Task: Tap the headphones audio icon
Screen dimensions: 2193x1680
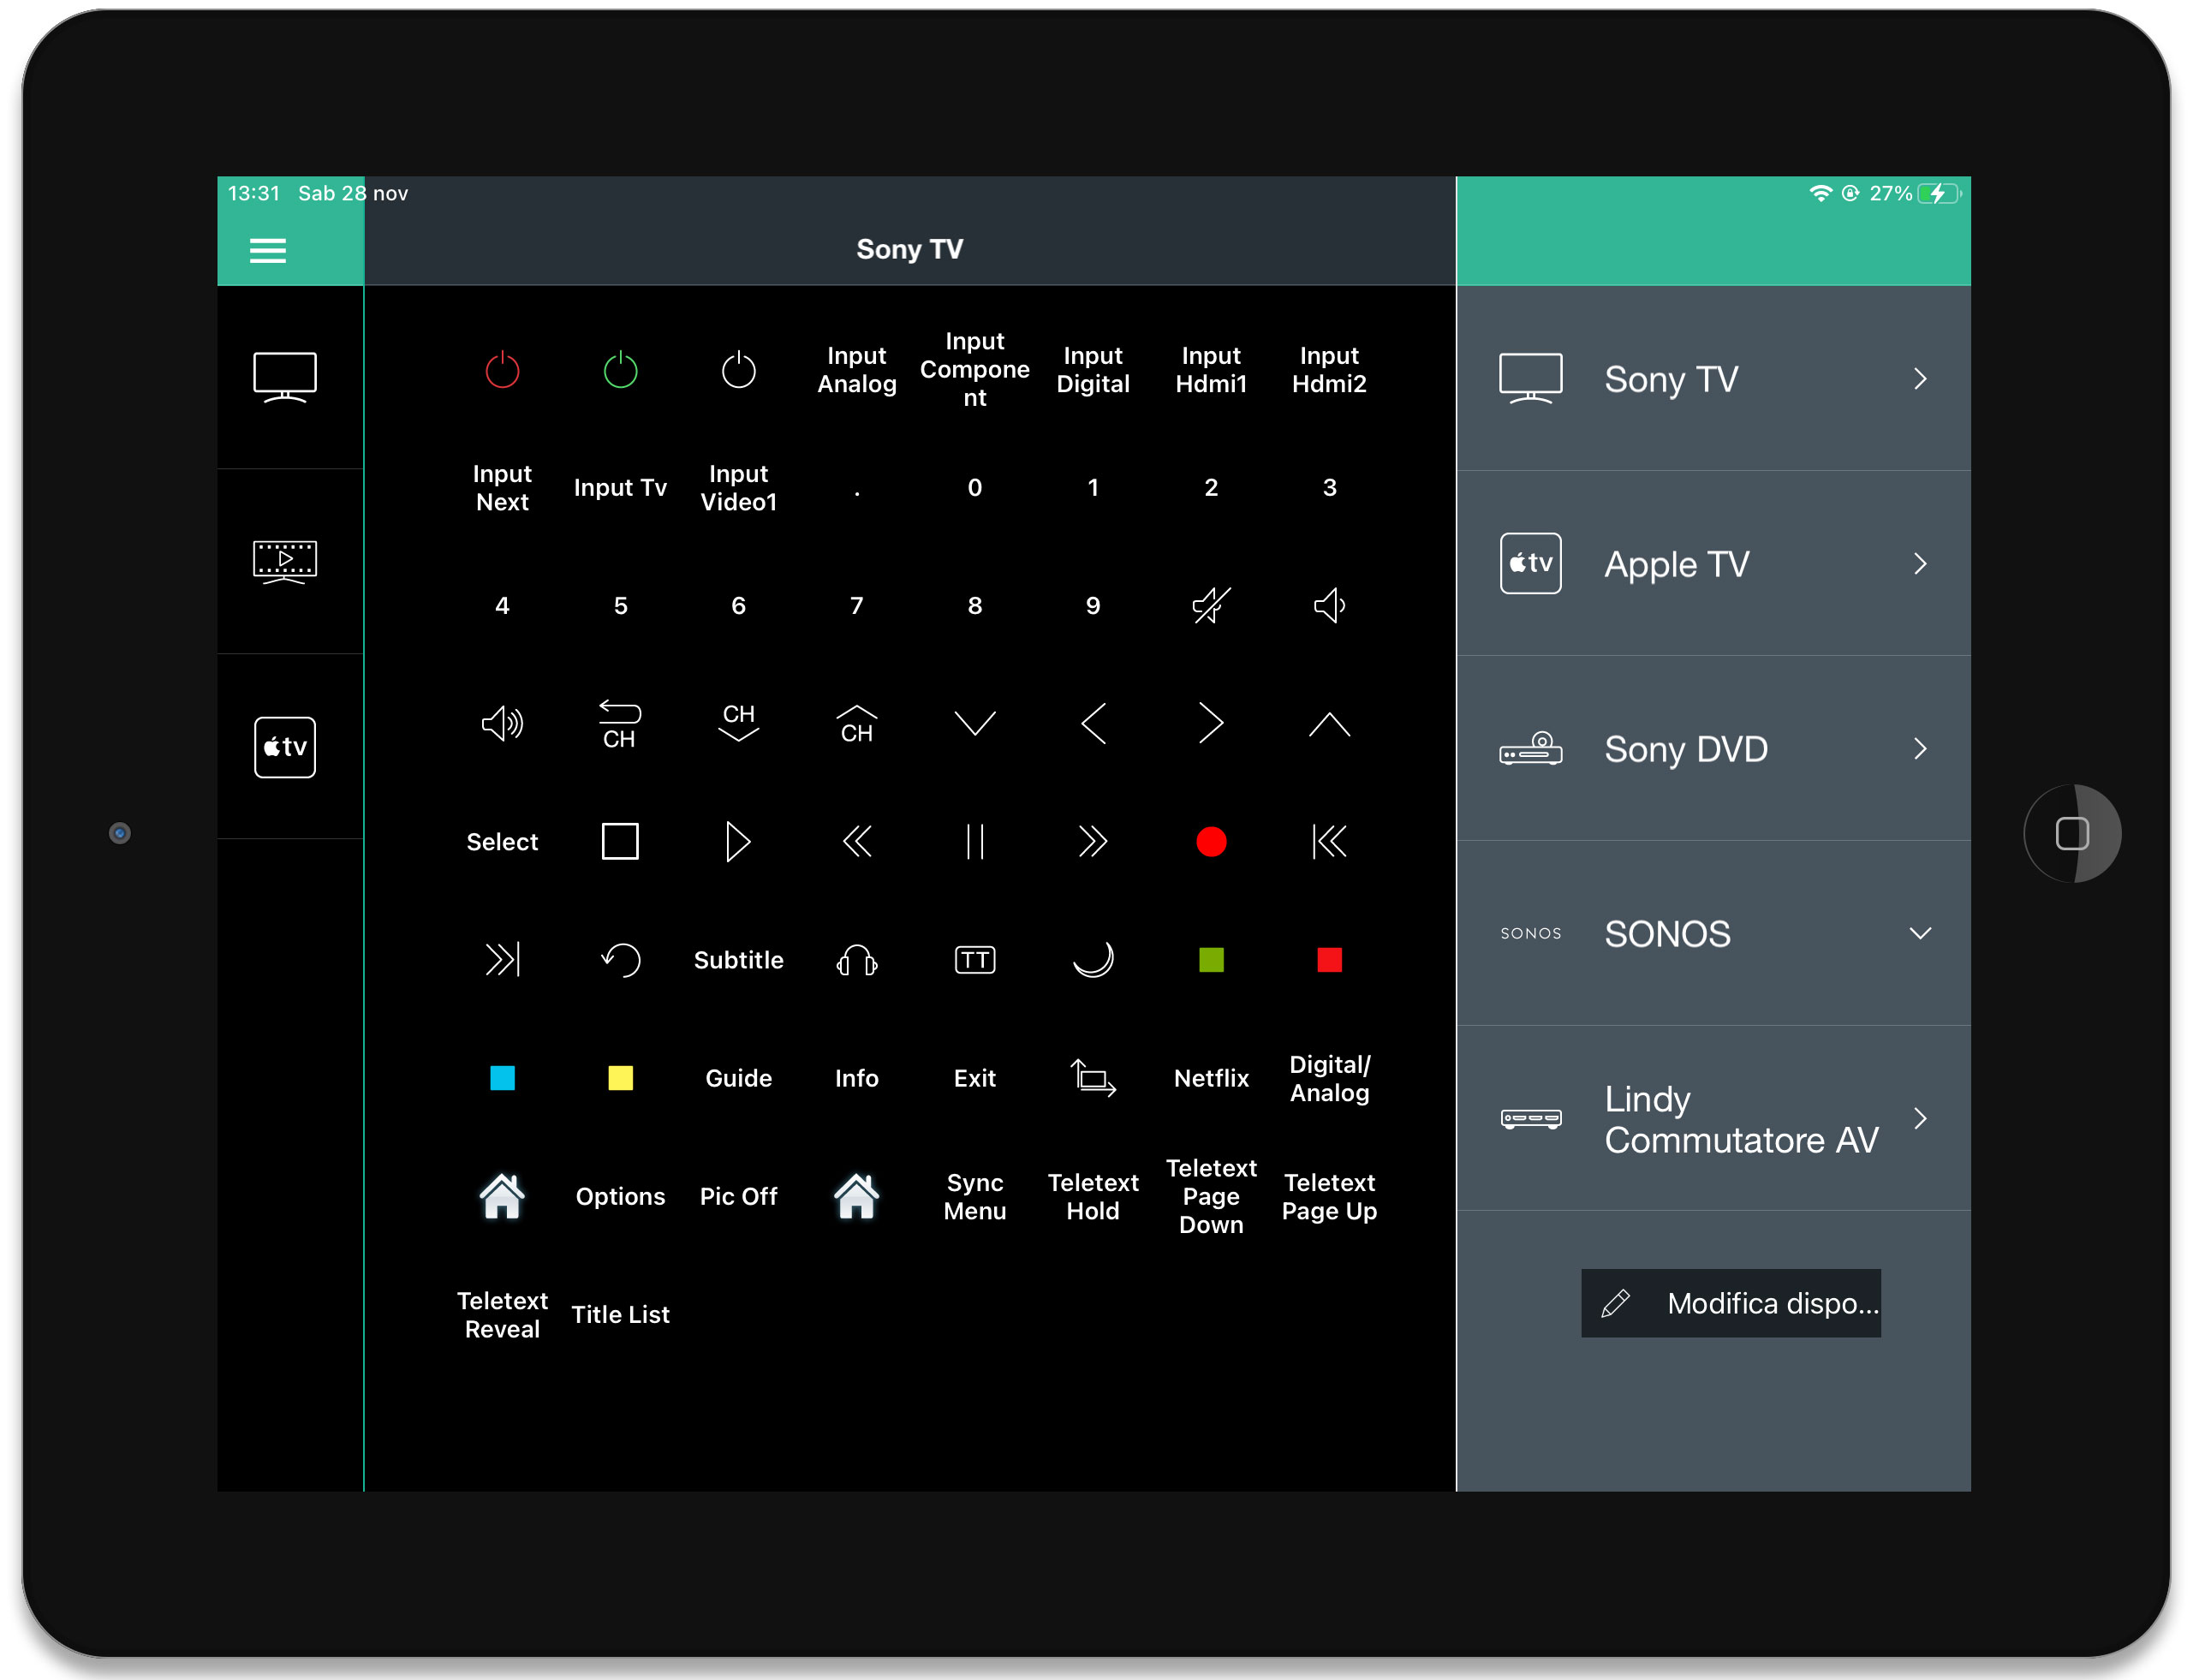Action: (856, 960)
